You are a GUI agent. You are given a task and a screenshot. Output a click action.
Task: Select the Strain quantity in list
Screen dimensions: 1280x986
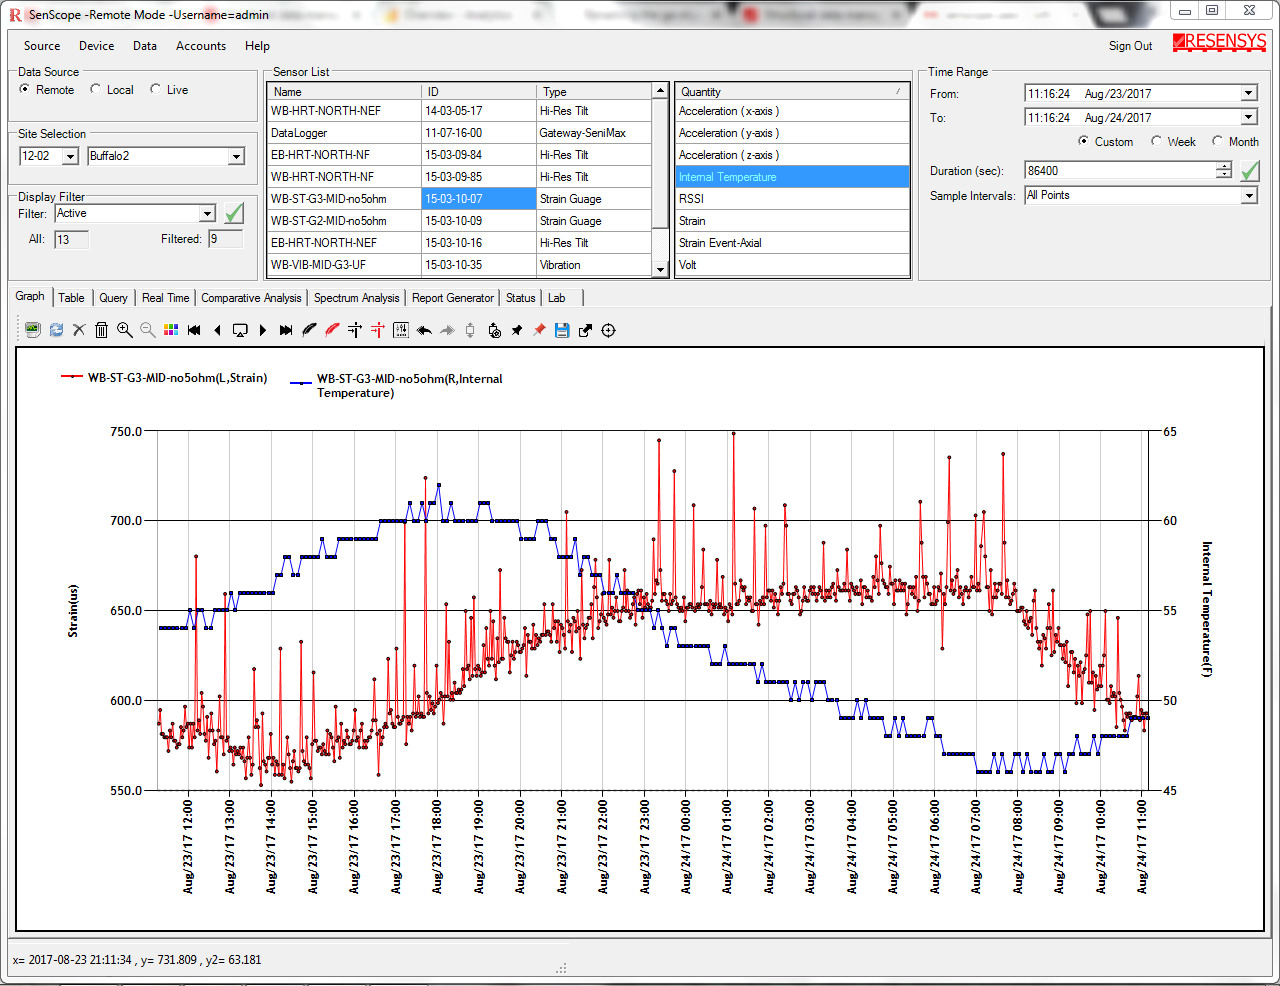coord(692,221)
